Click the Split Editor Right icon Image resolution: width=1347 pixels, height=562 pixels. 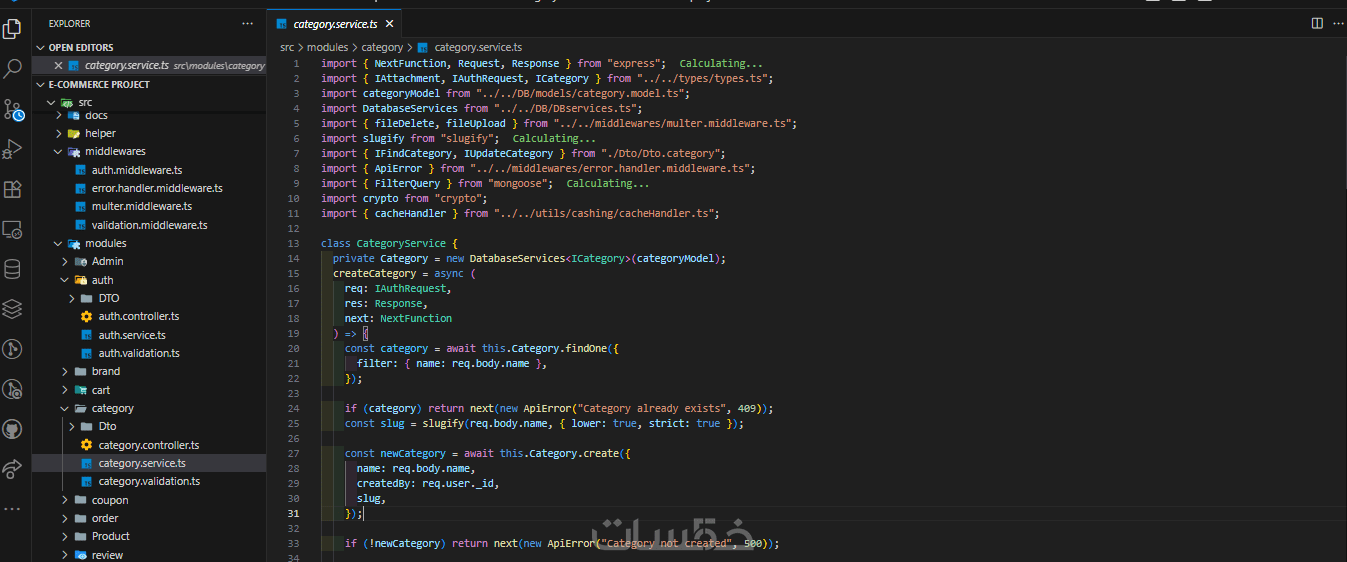click(1316, 23)
